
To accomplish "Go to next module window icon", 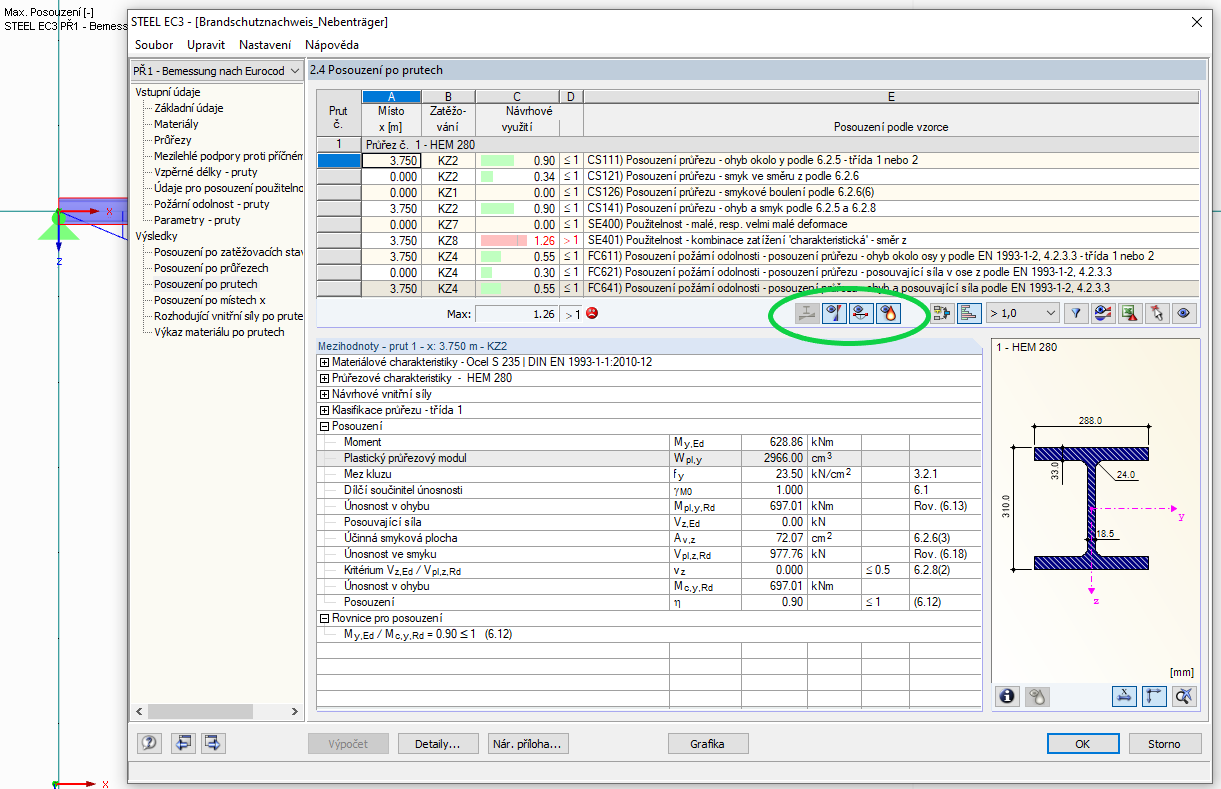I will (x=213, y=743).
